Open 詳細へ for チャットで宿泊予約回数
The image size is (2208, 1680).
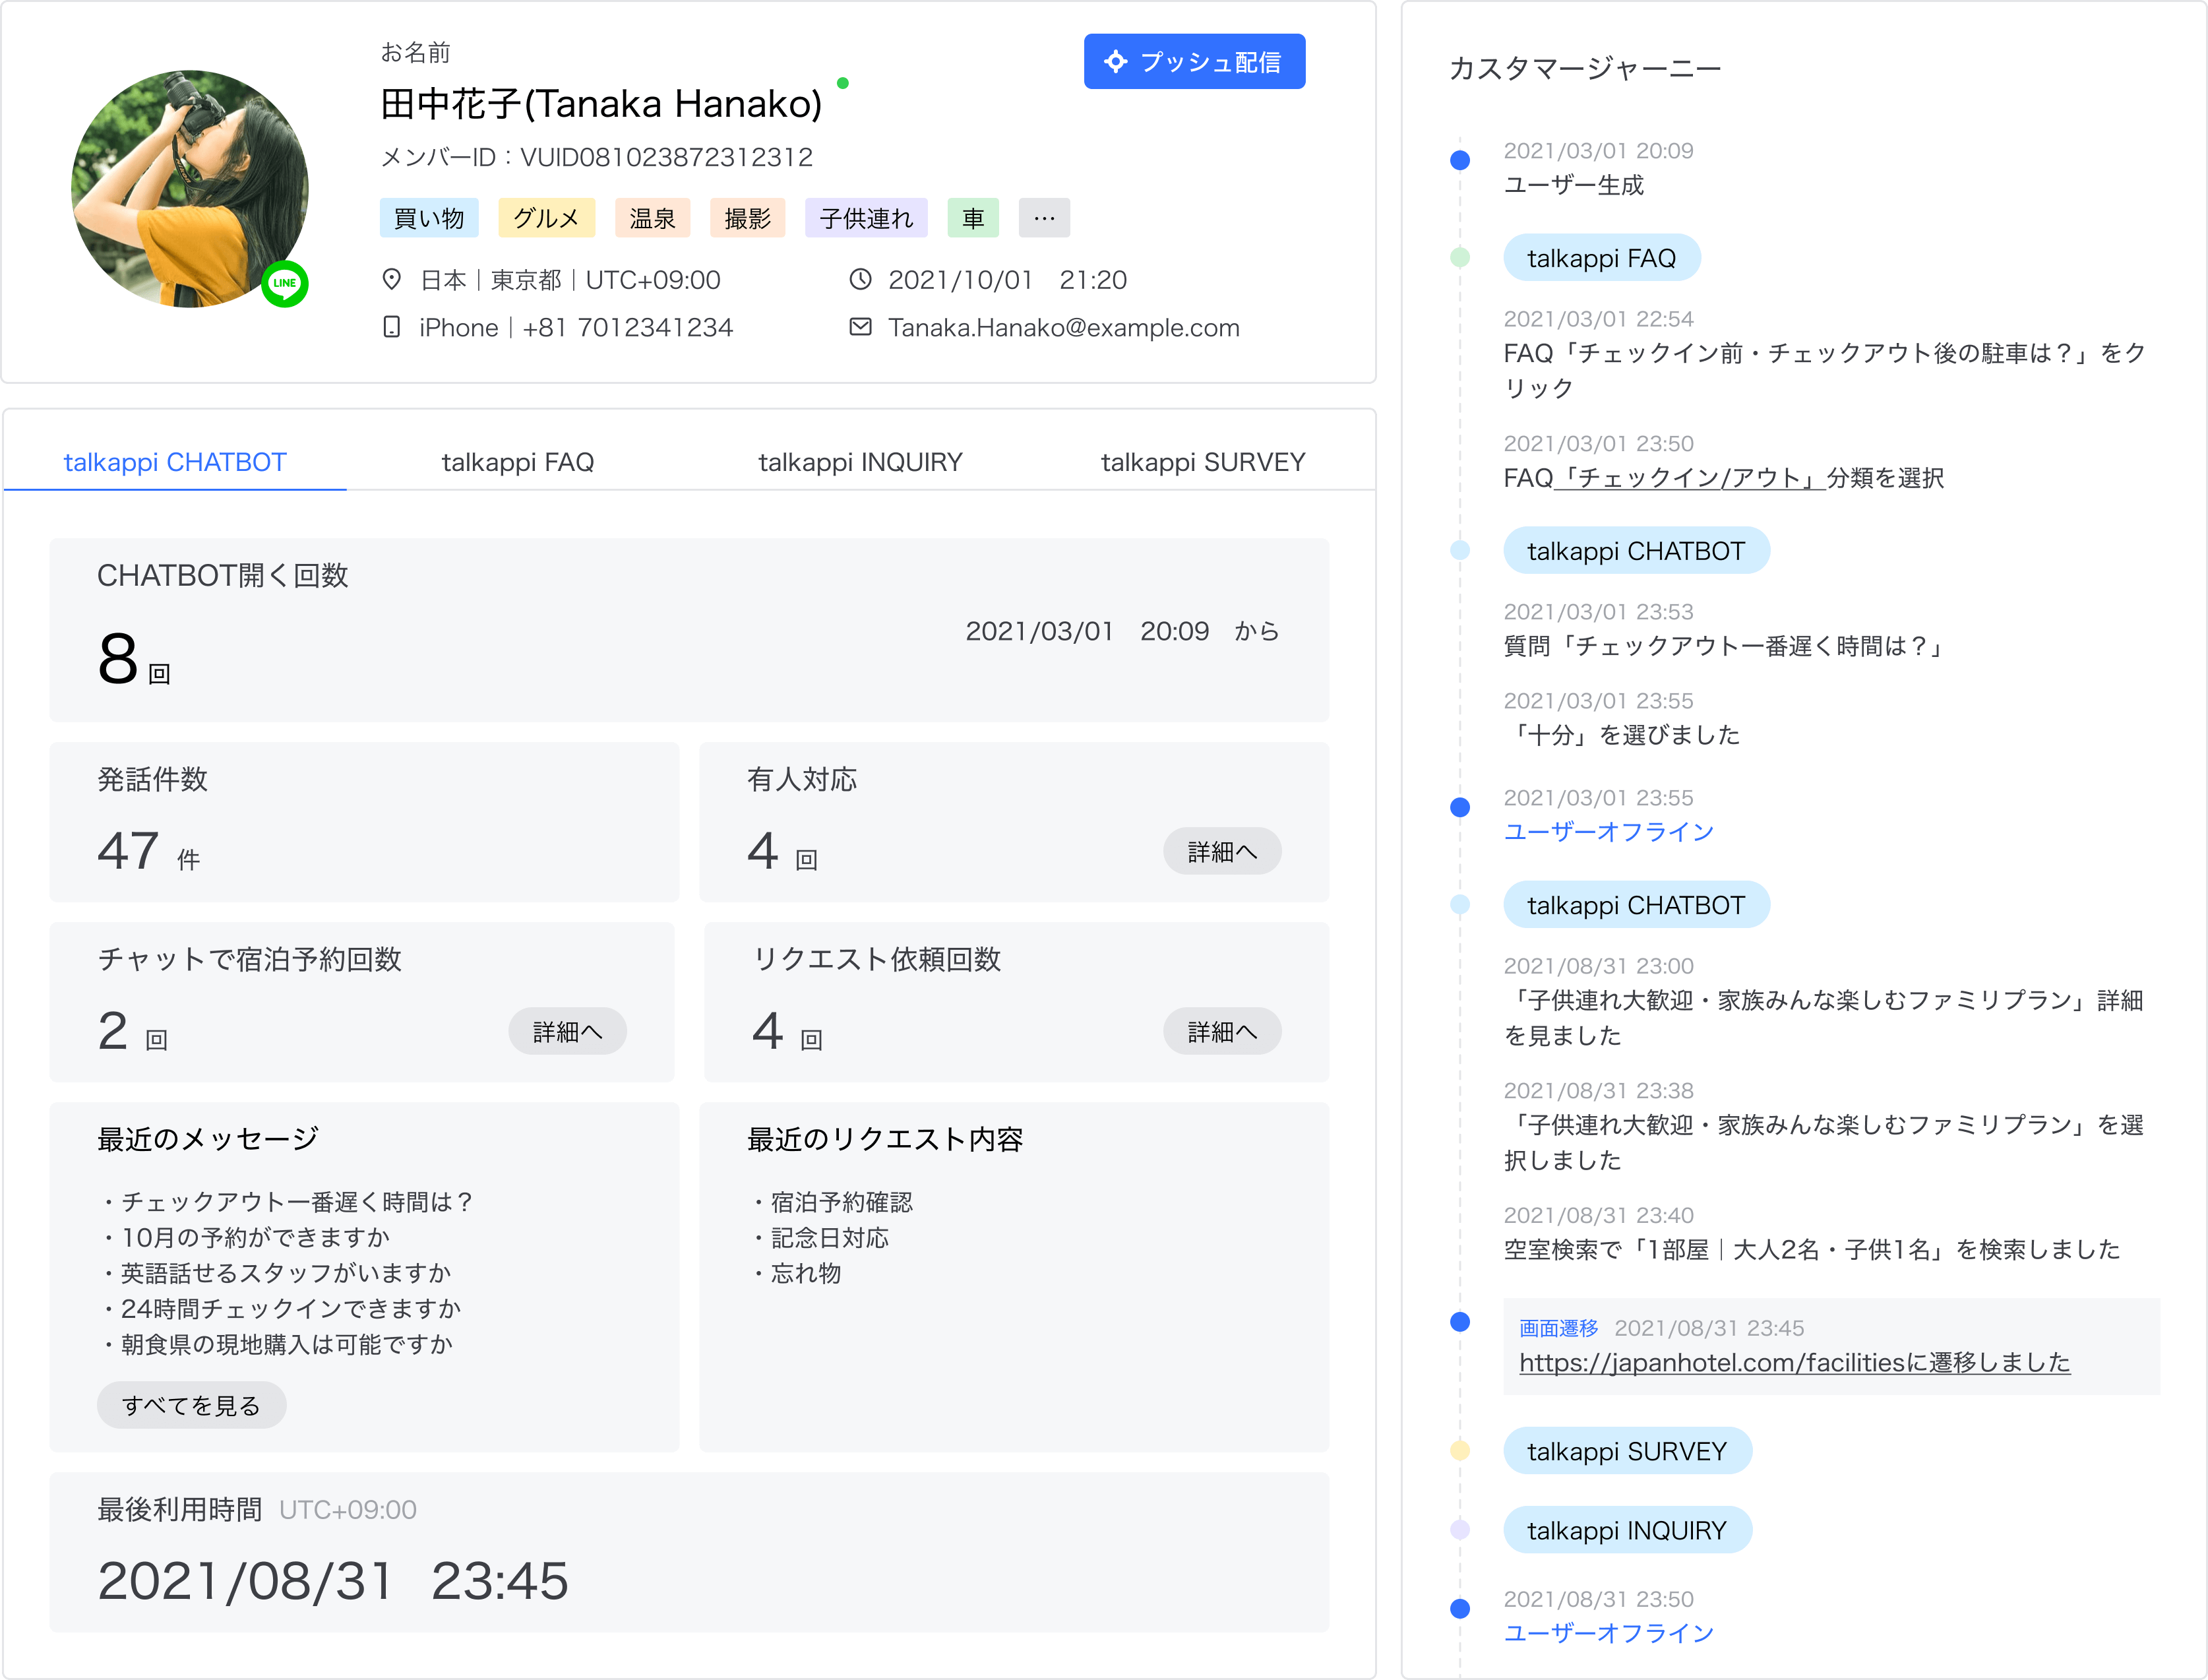click(567, 1031)
